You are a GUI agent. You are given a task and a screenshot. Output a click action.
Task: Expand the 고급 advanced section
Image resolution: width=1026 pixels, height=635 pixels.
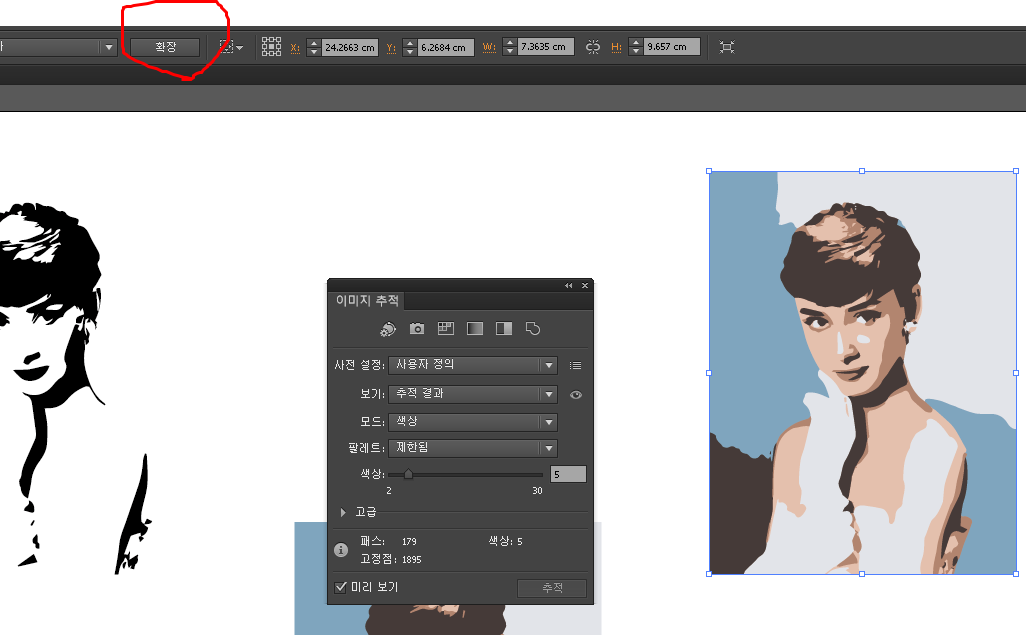pos(343,513)
